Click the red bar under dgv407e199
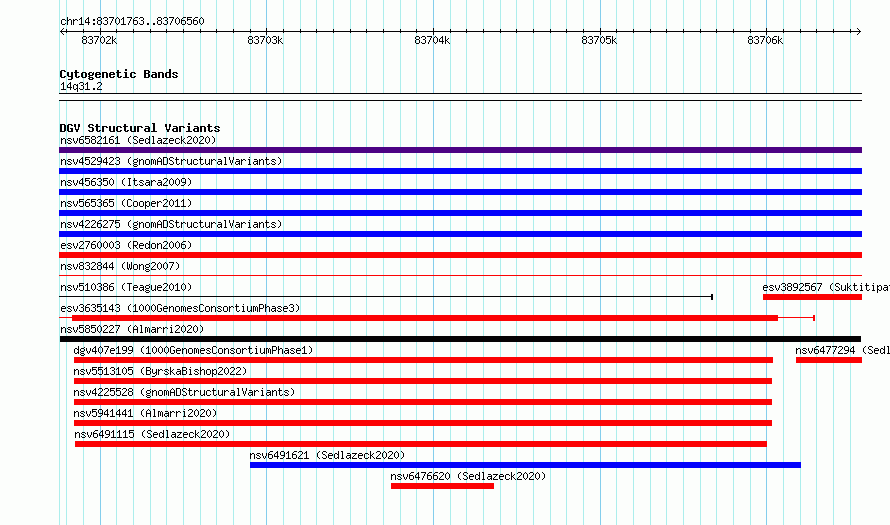The image size is (890, 525). pyautogui.click(x=423, y=360)
